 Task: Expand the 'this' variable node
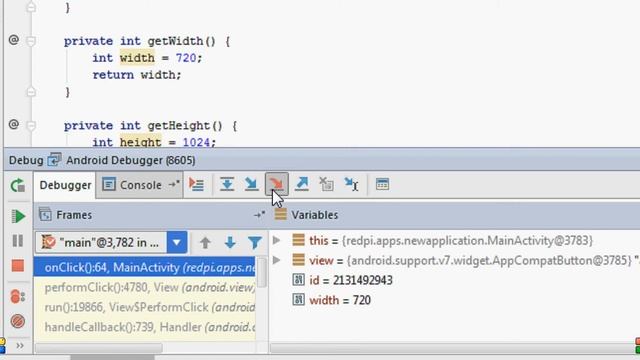[276, 240]
